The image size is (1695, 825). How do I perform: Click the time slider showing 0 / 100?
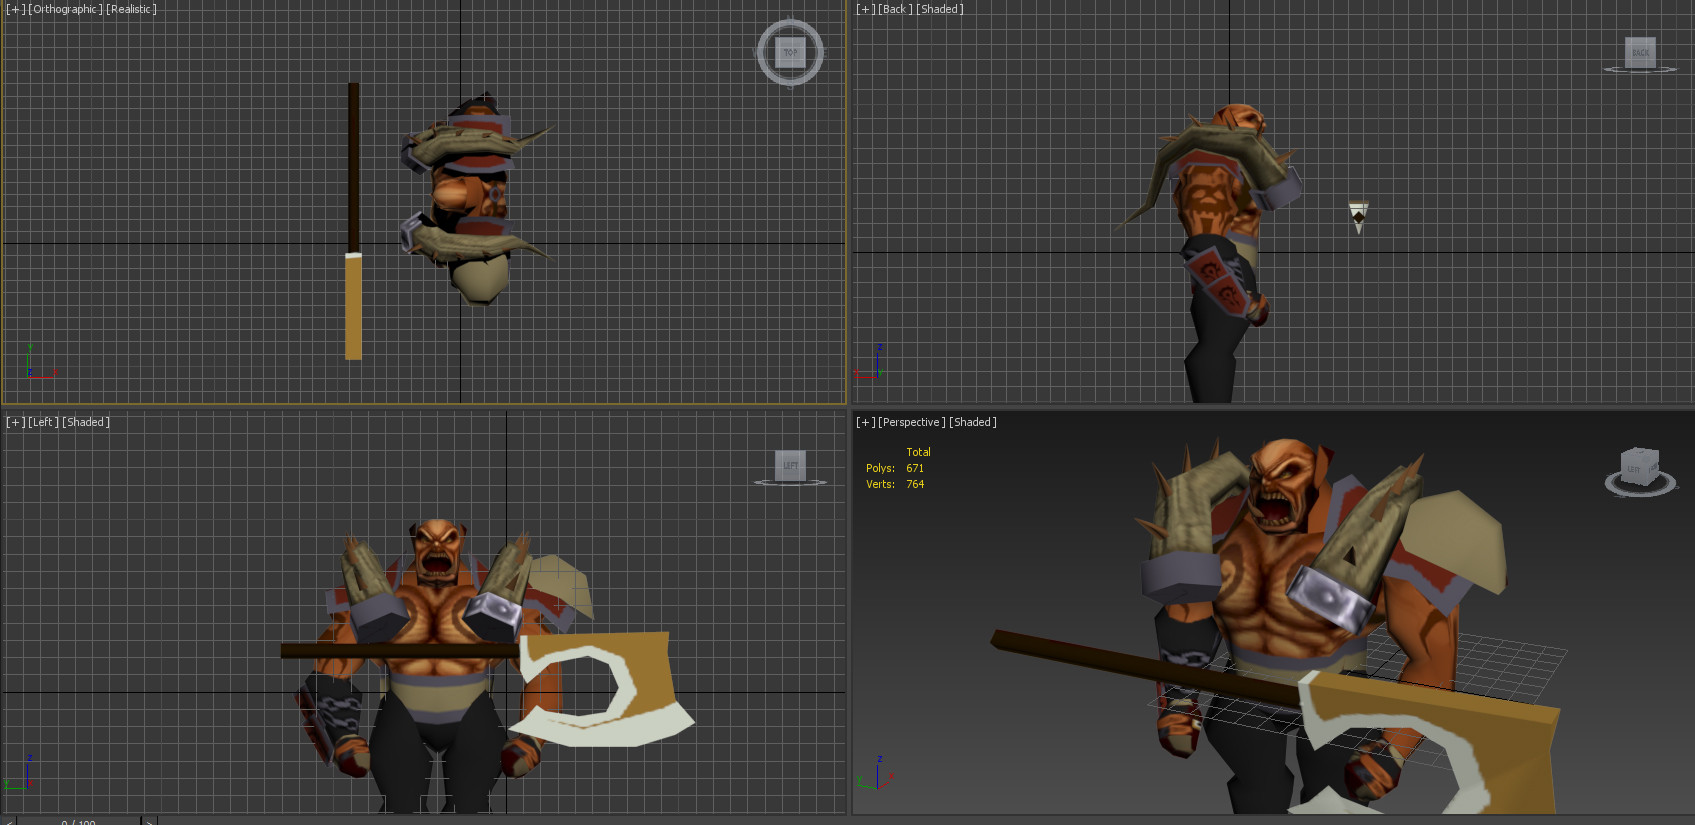pyautogui.click(x=79, y=822)
